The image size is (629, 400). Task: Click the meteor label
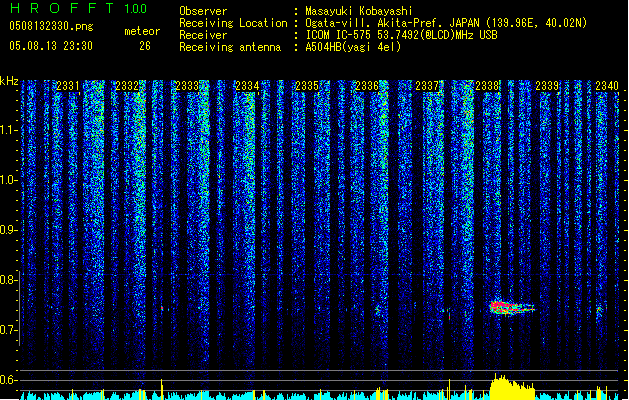[142, 31]
